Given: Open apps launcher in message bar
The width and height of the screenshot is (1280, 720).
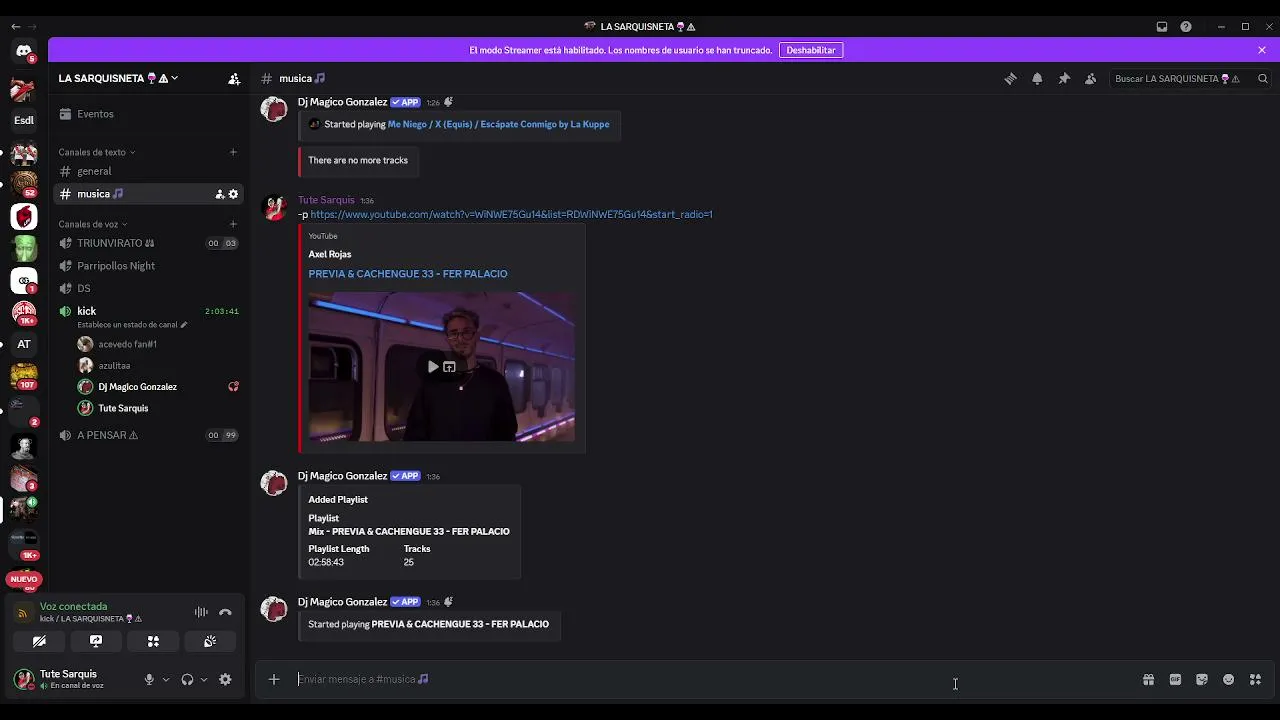Looking at the screenshot, I should [1256, 679].
